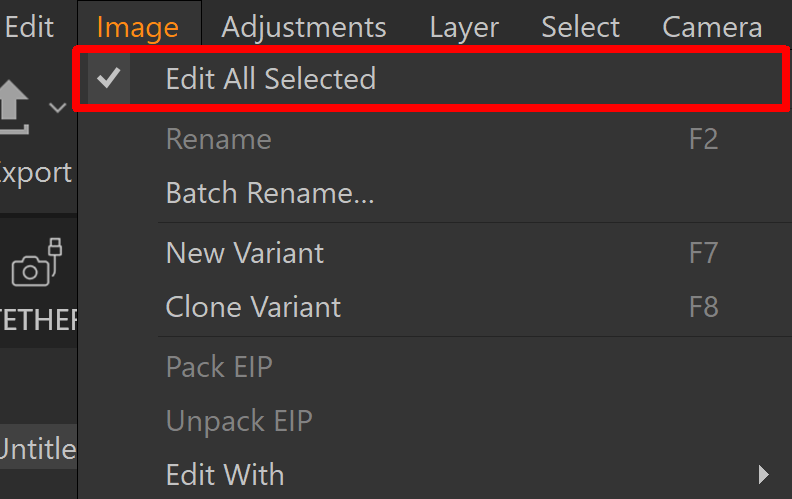Expand the chevron next to Export
Viewport: 792px width, 499px height.
(x=58, y=107)
